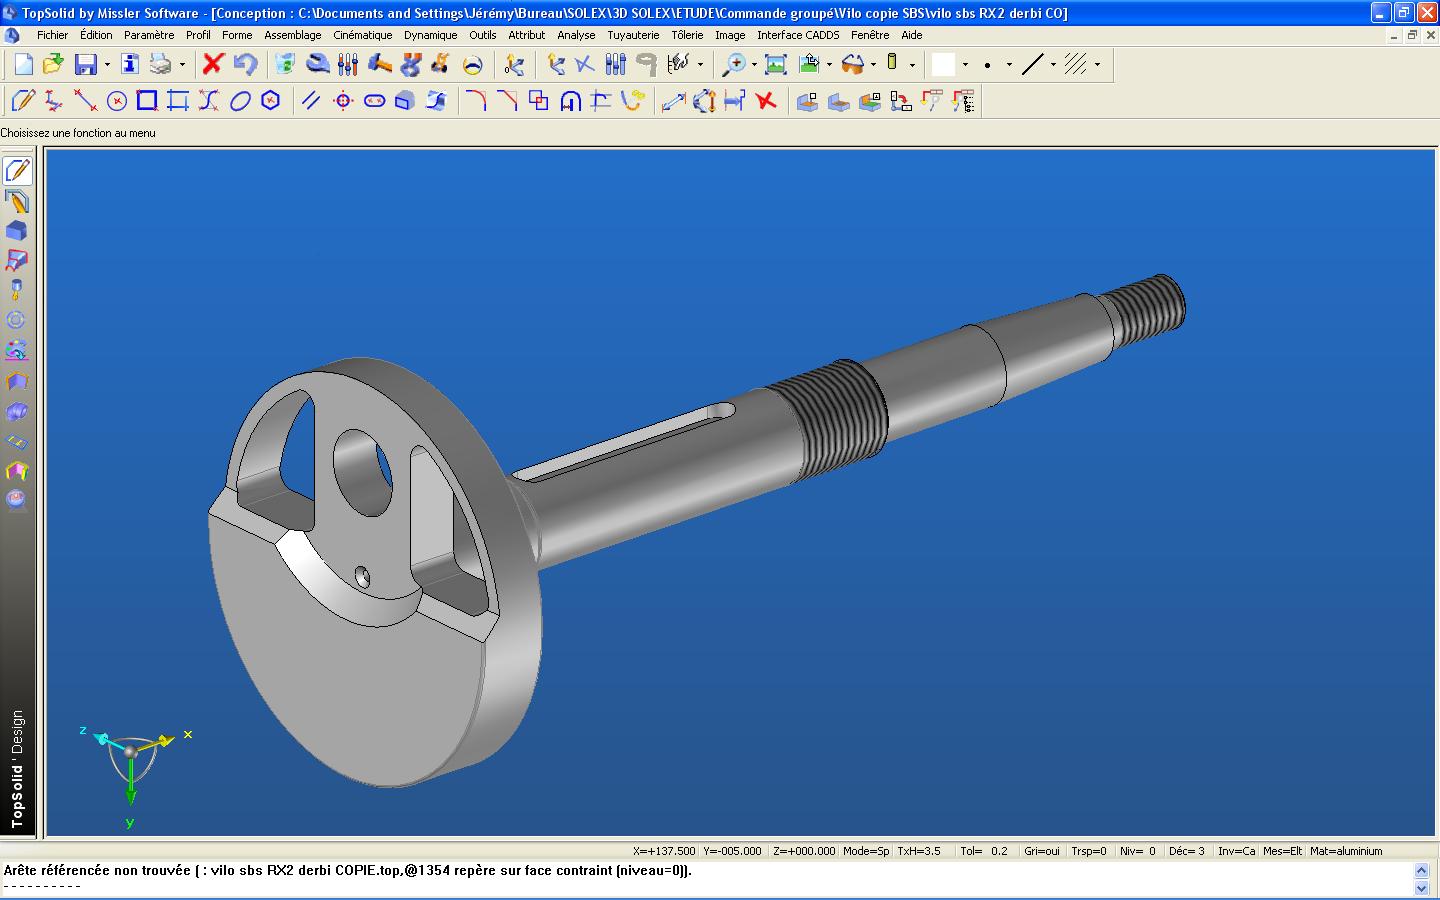Click the Undo arrow icon
Image resolution: width=1440 pixels, height=900 pixels.
tap(245, 65)
